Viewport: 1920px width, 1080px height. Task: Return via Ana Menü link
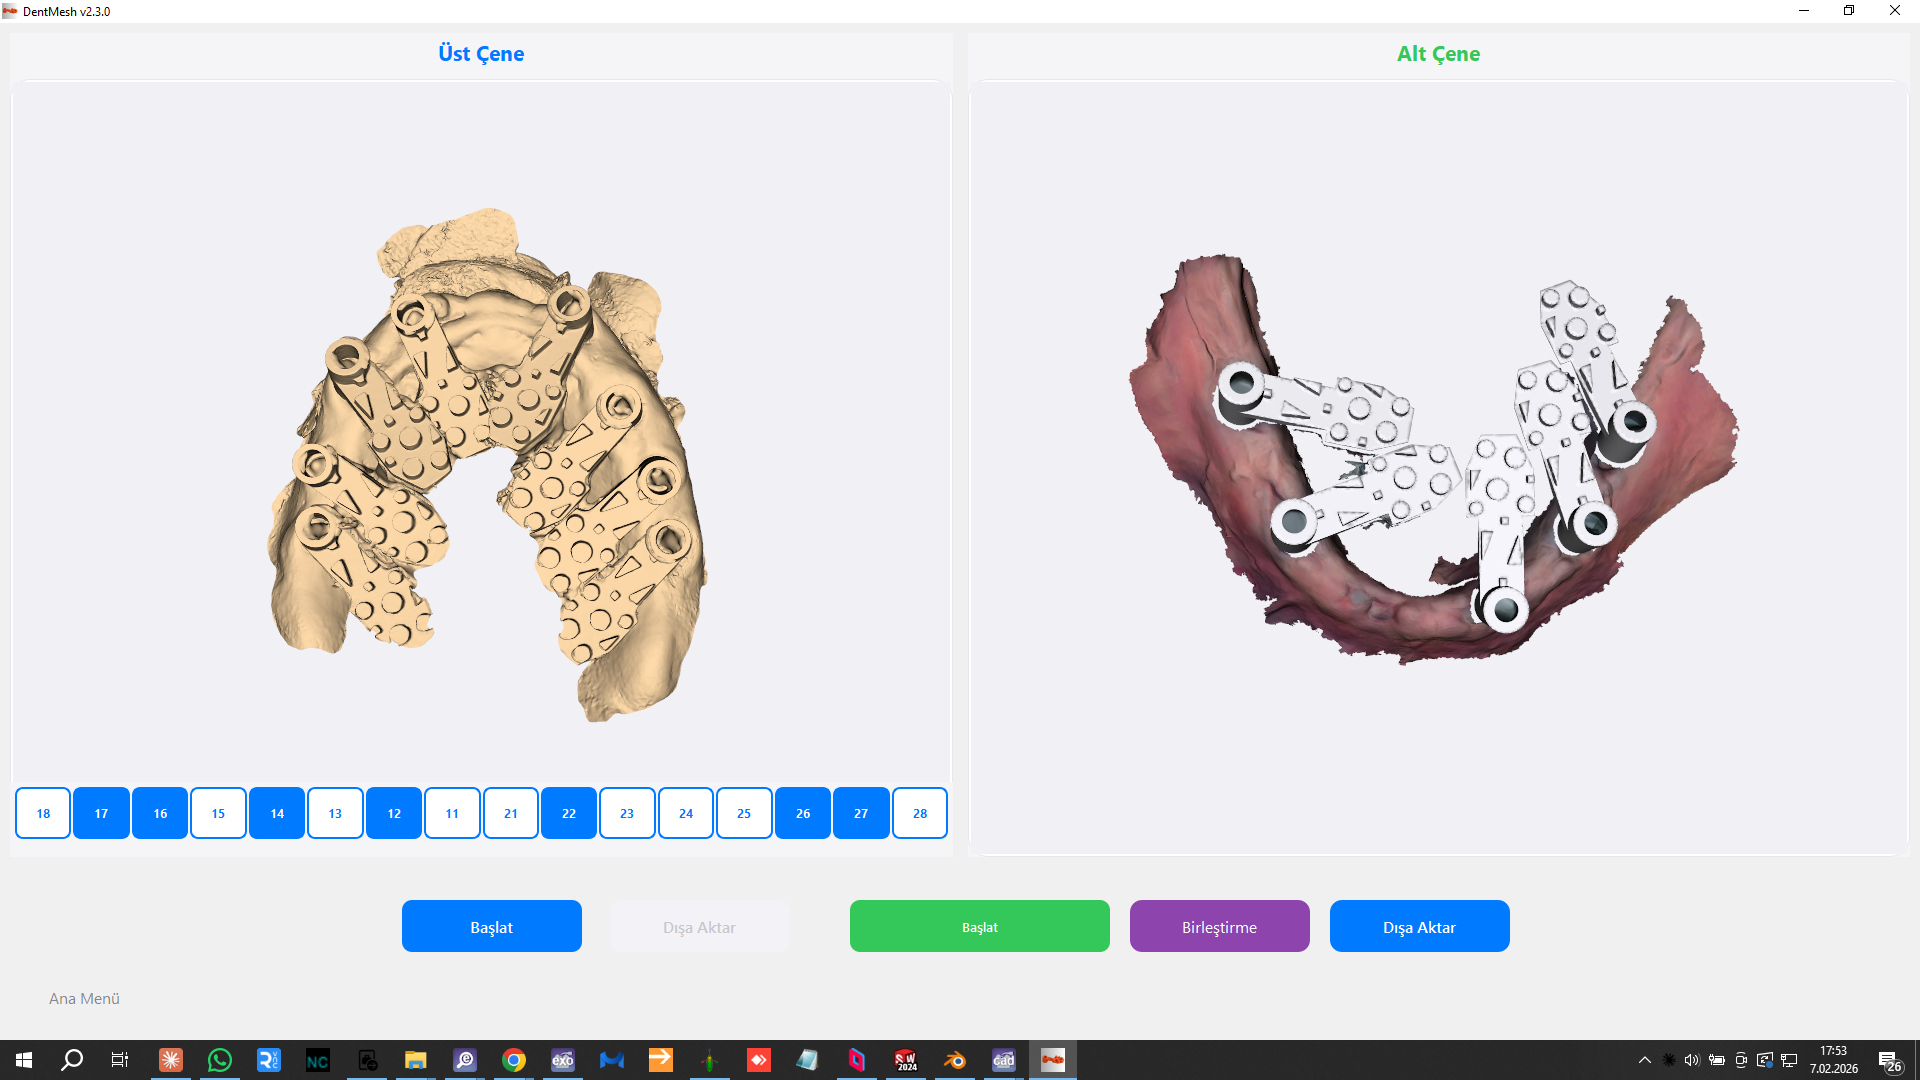[84, 998]
